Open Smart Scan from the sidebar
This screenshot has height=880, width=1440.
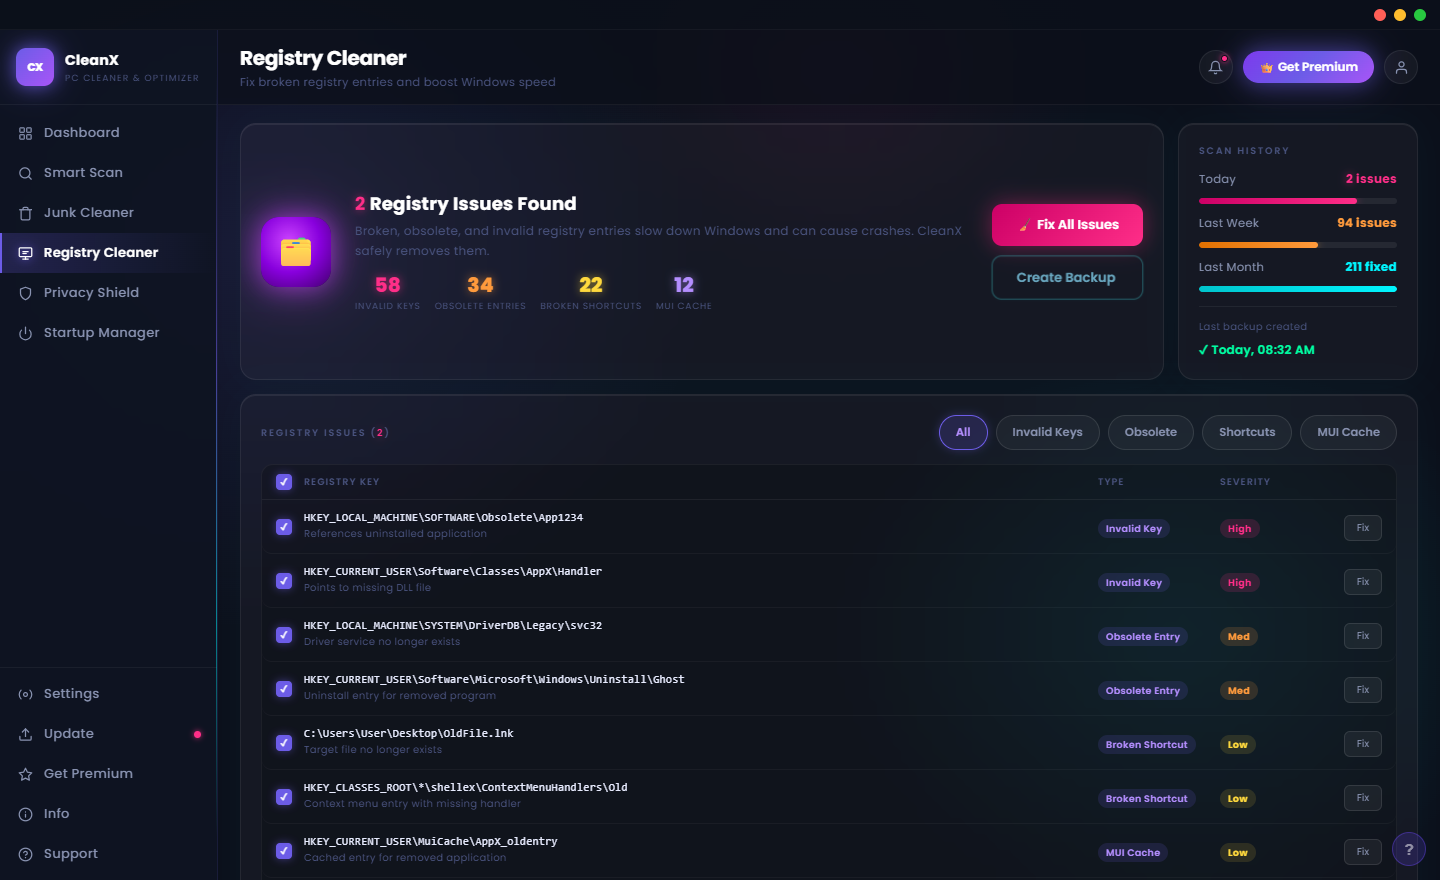pos(108,173)
